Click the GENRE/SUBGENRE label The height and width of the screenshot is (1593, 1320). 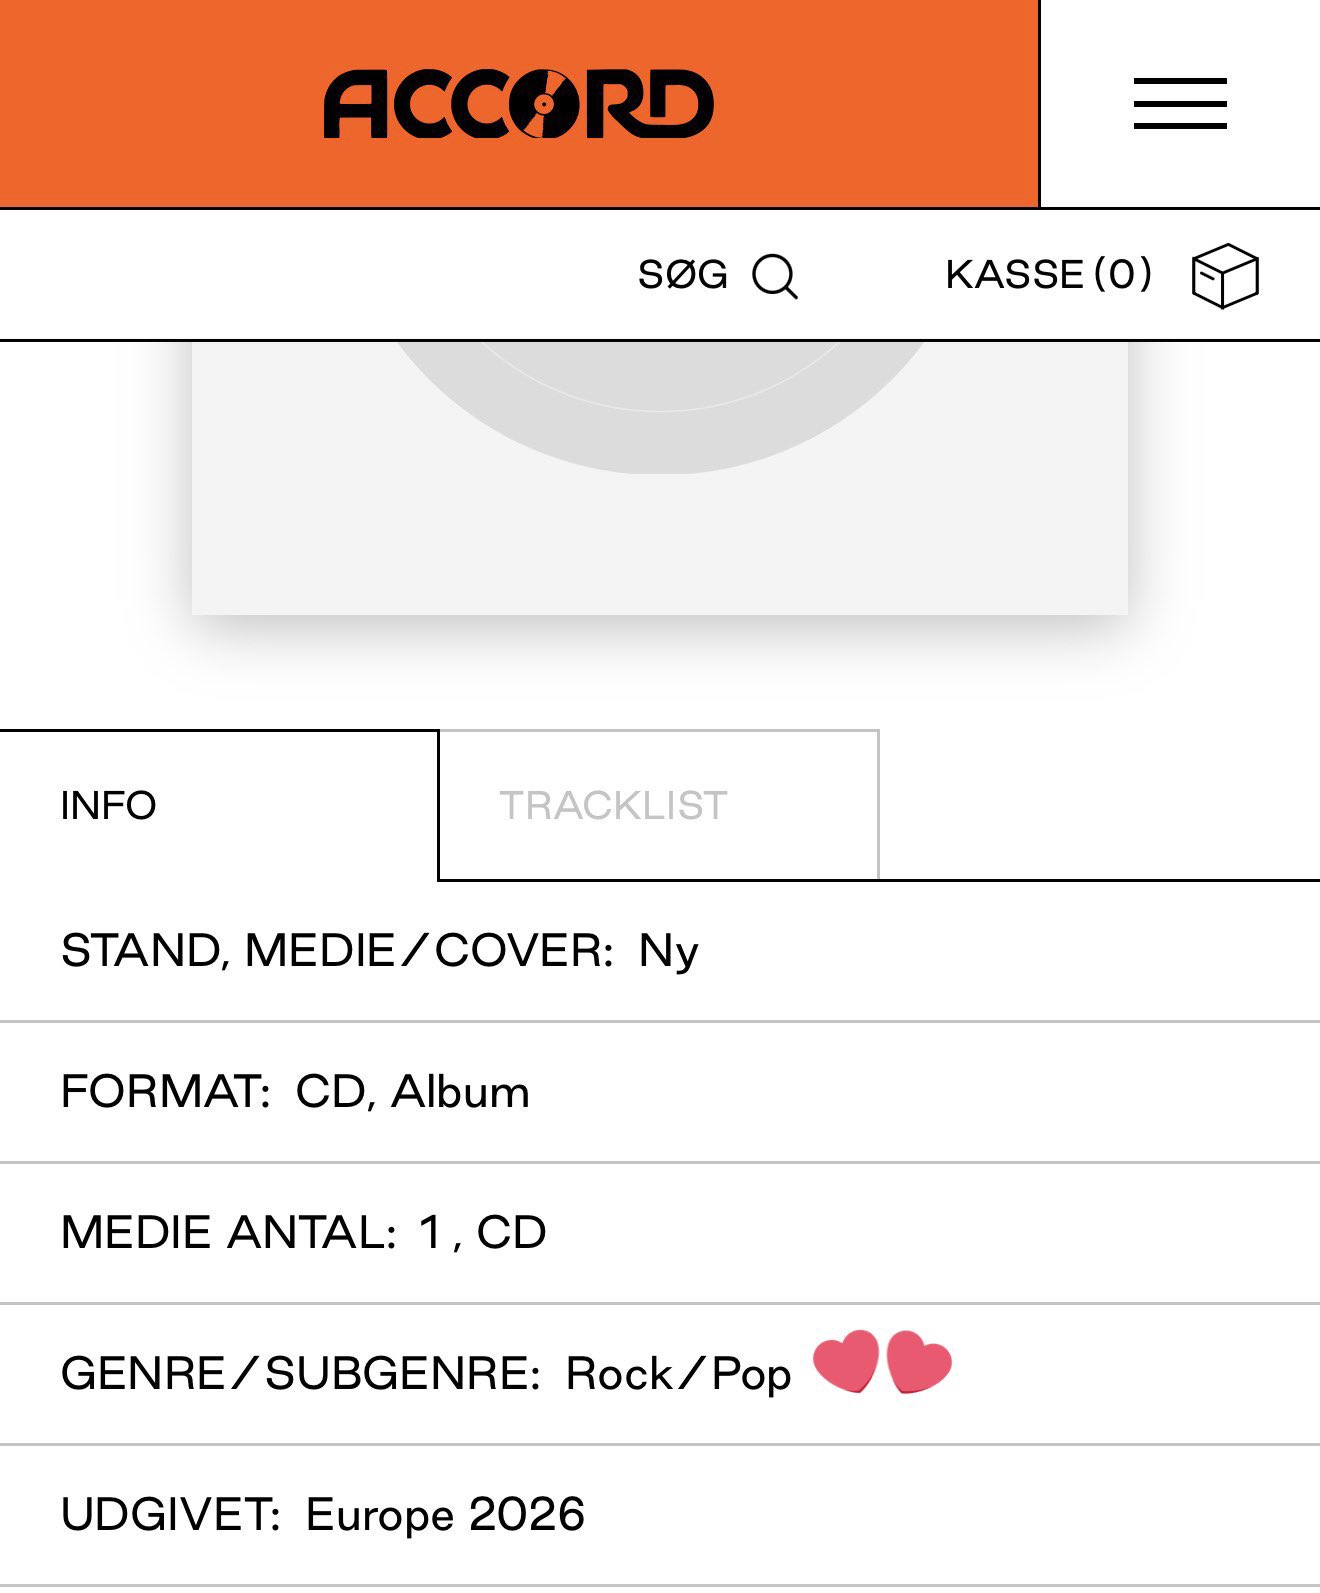[x=301, y=1373]
